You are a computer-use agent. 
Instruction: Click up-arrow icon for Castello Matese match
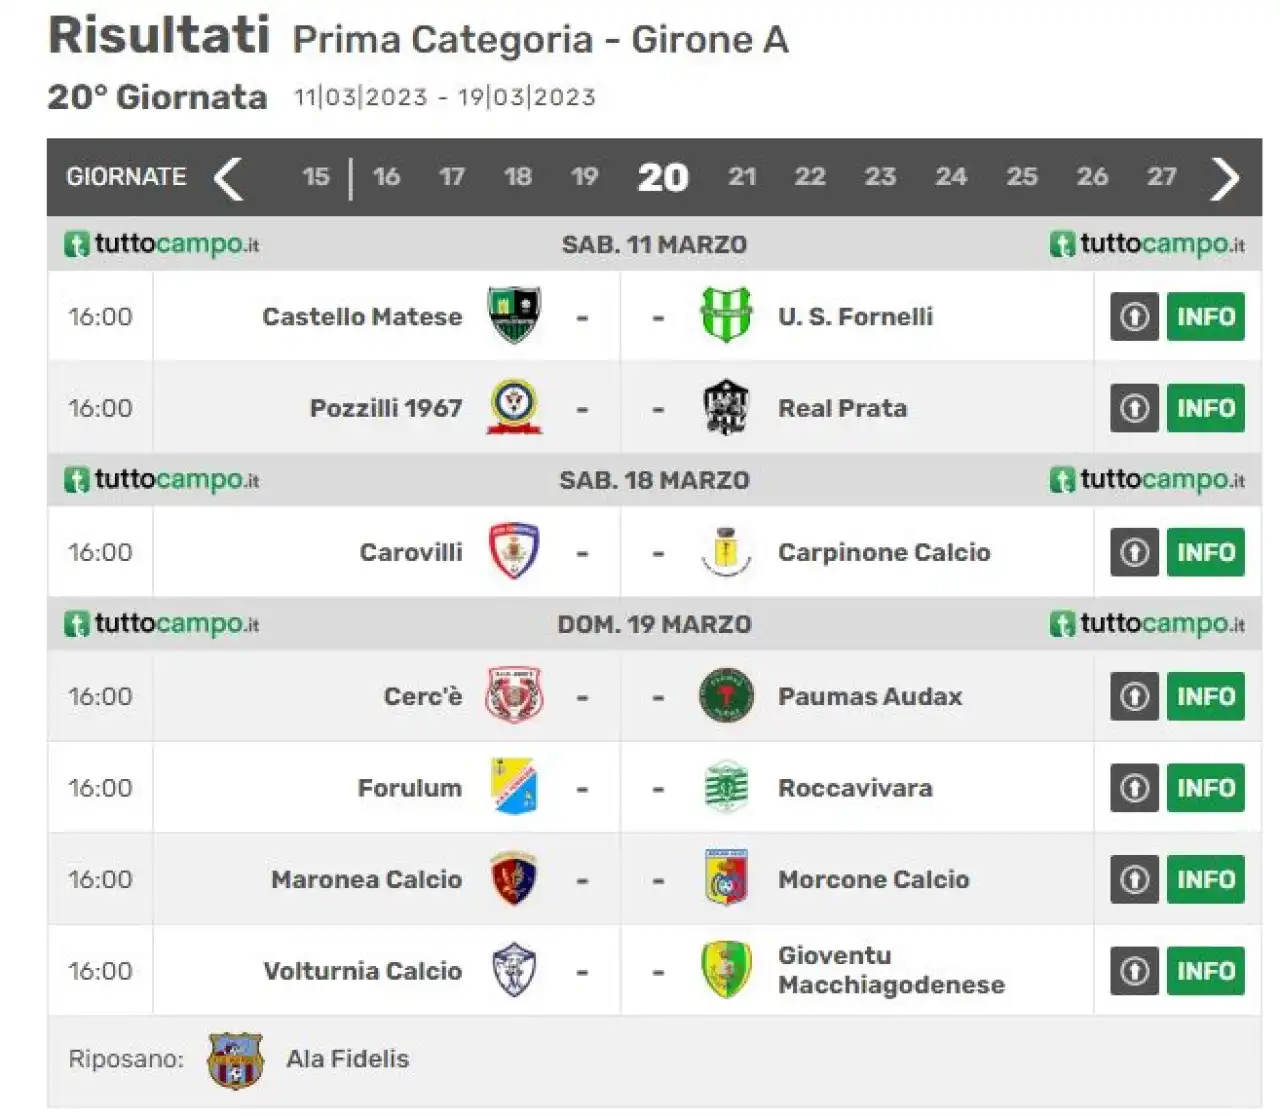click(1134, 317)
